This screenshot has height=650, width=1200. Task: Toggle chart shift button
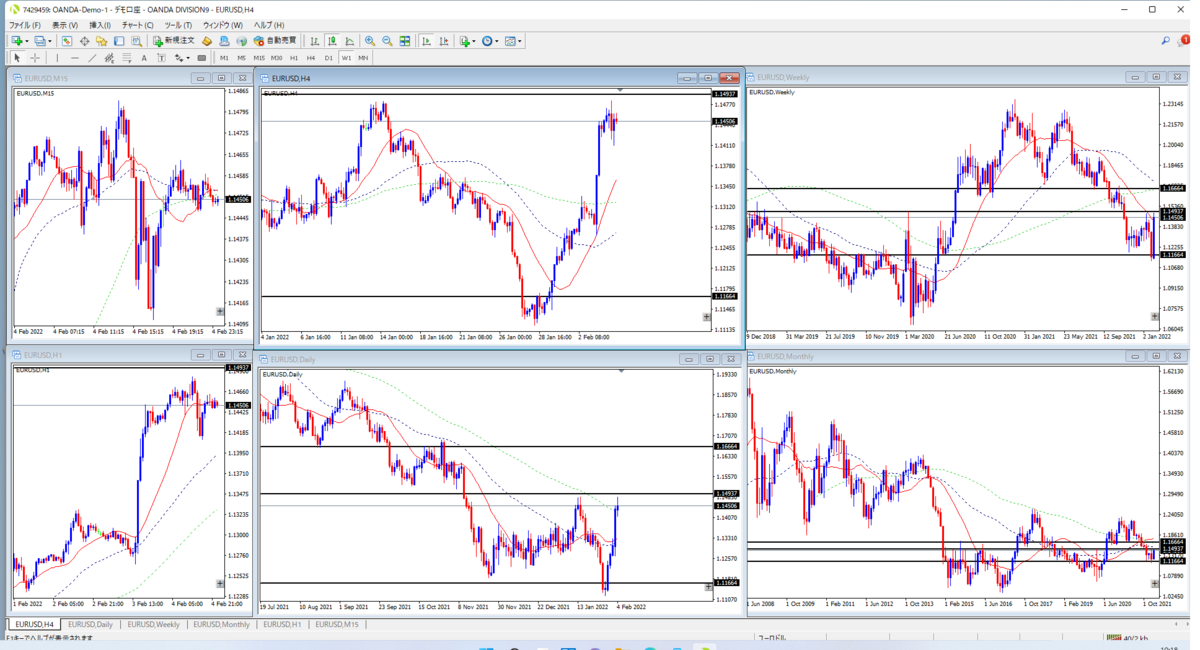click(x=443, y=41)
